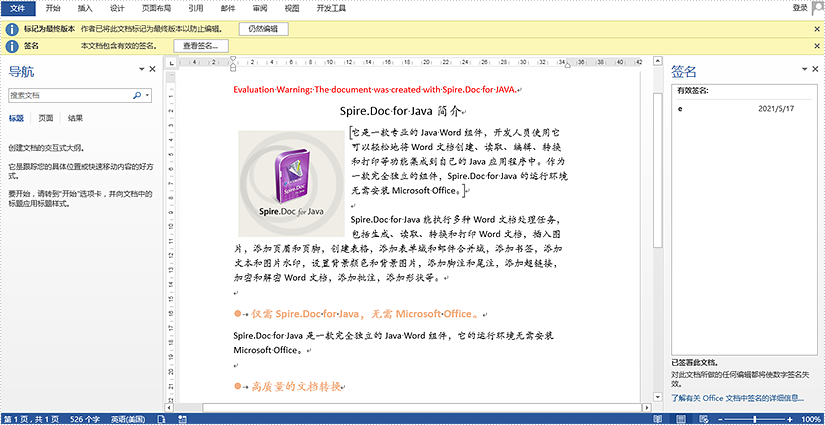Open the 审阅 ribbon tab
This screenshot has width=825, height=425.
point(260,8)
